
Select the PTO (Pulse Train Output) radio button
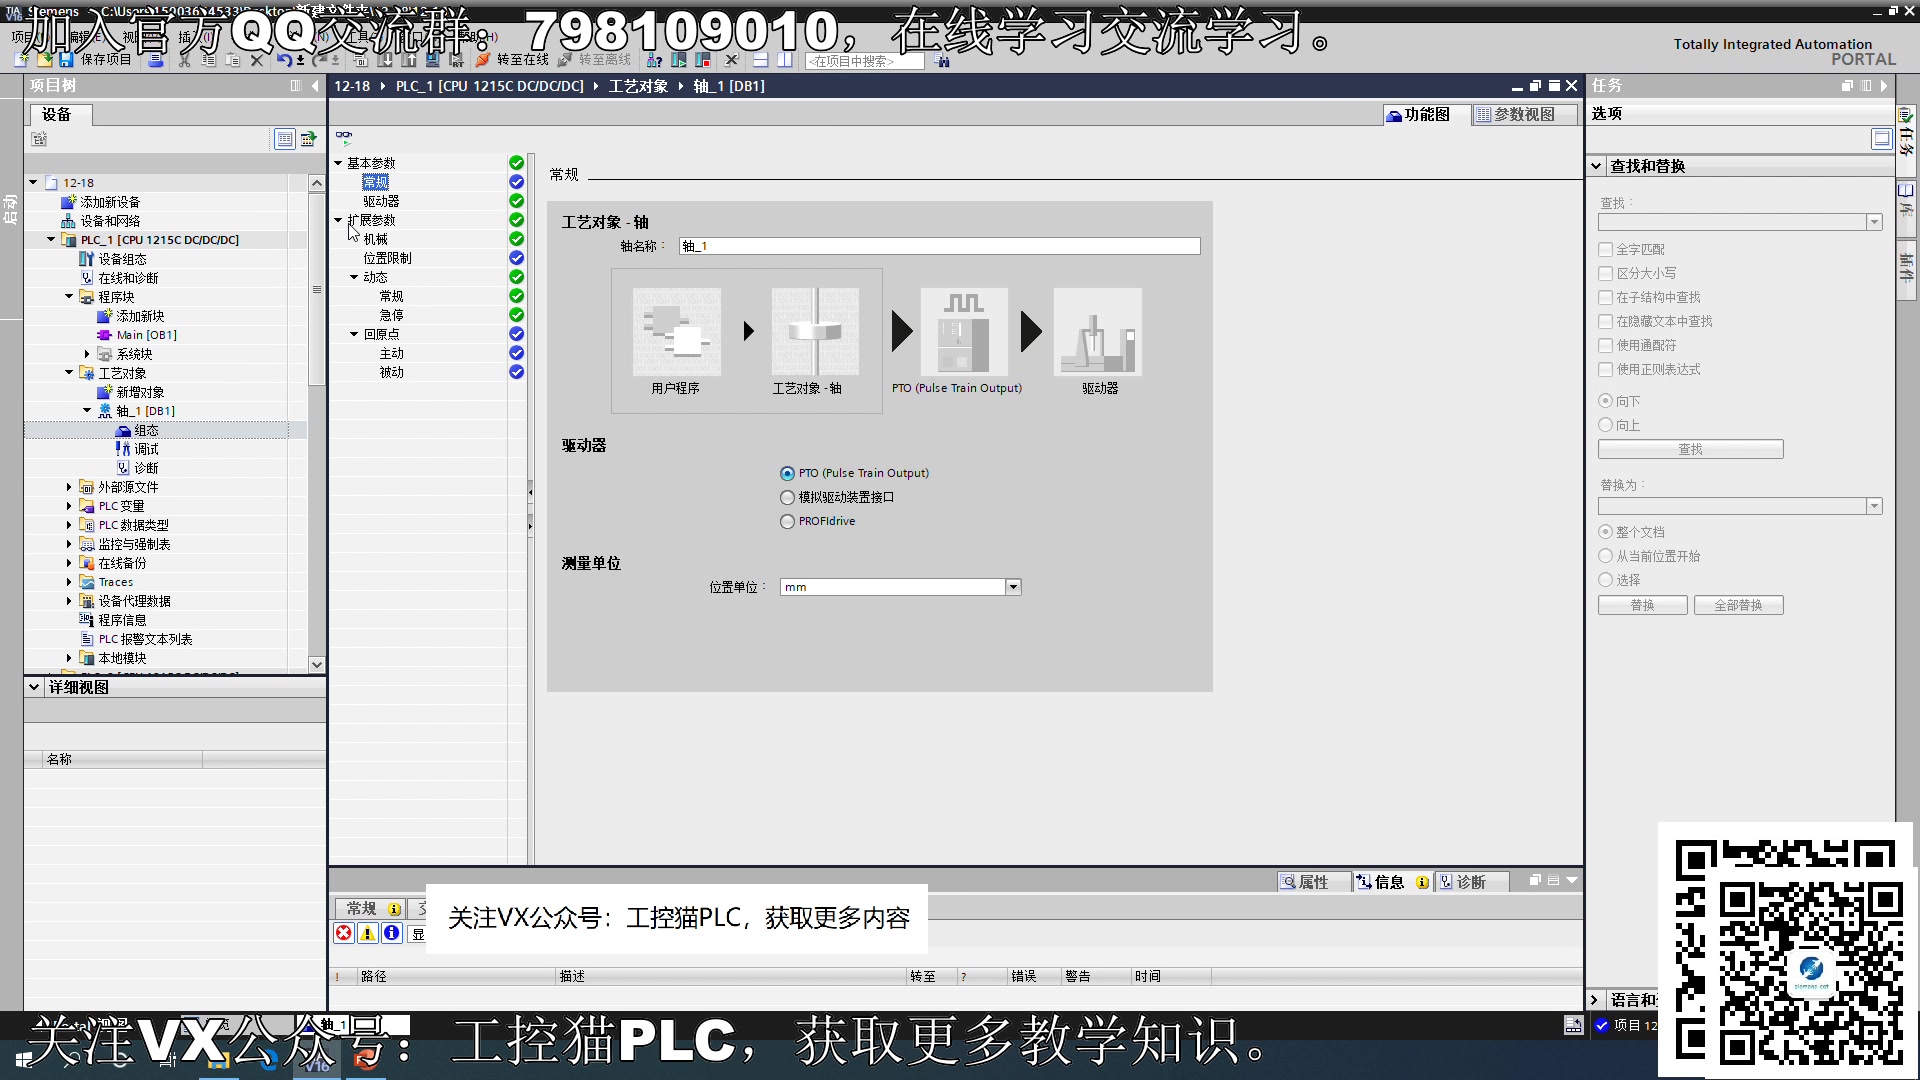[x=788, y=473]
